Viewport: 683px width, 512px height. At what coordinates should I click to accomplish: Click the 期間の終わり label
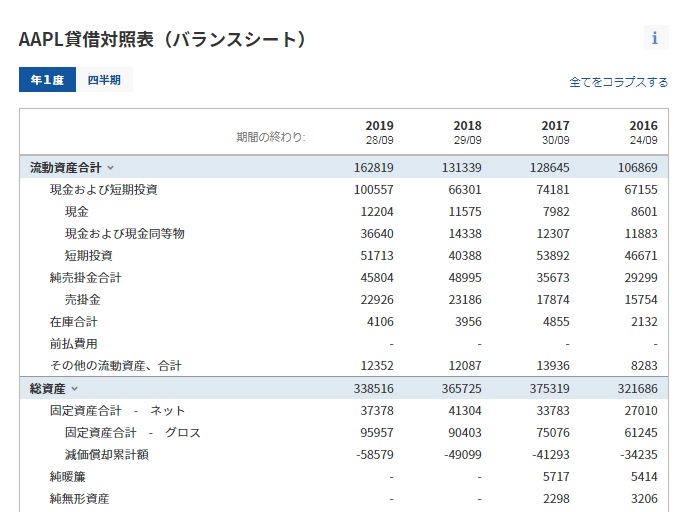pos(271,137)
